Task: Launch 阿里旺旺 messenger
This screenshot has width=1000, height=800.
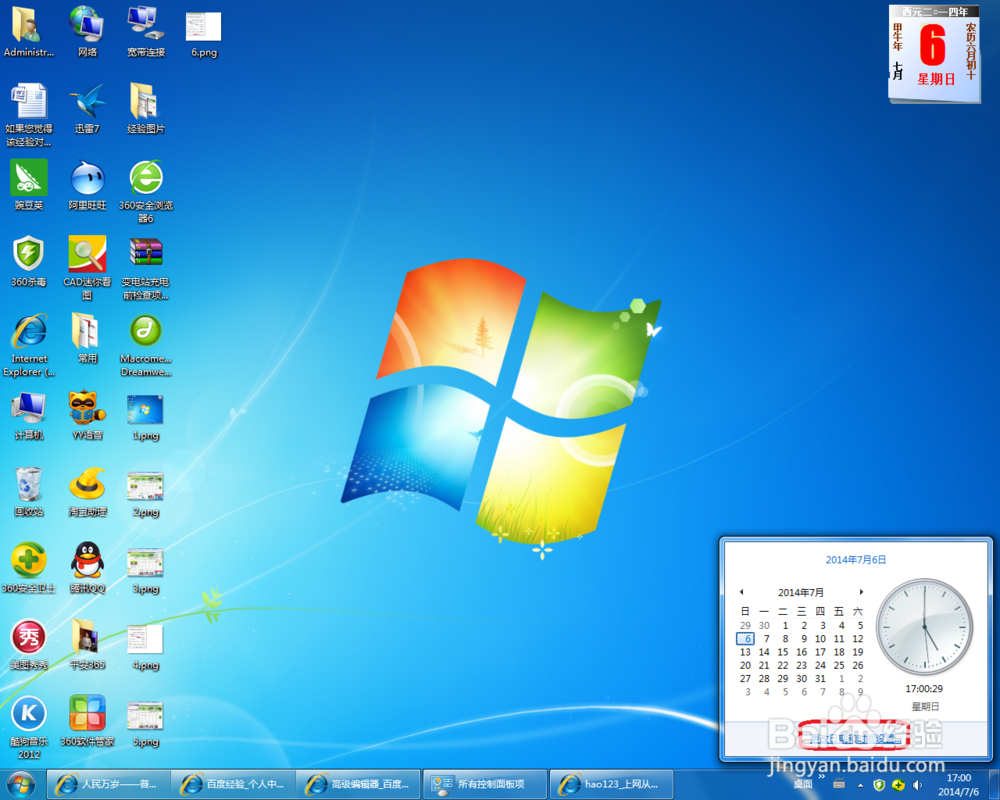Action: pyautogui.click(x=87, y=185)
